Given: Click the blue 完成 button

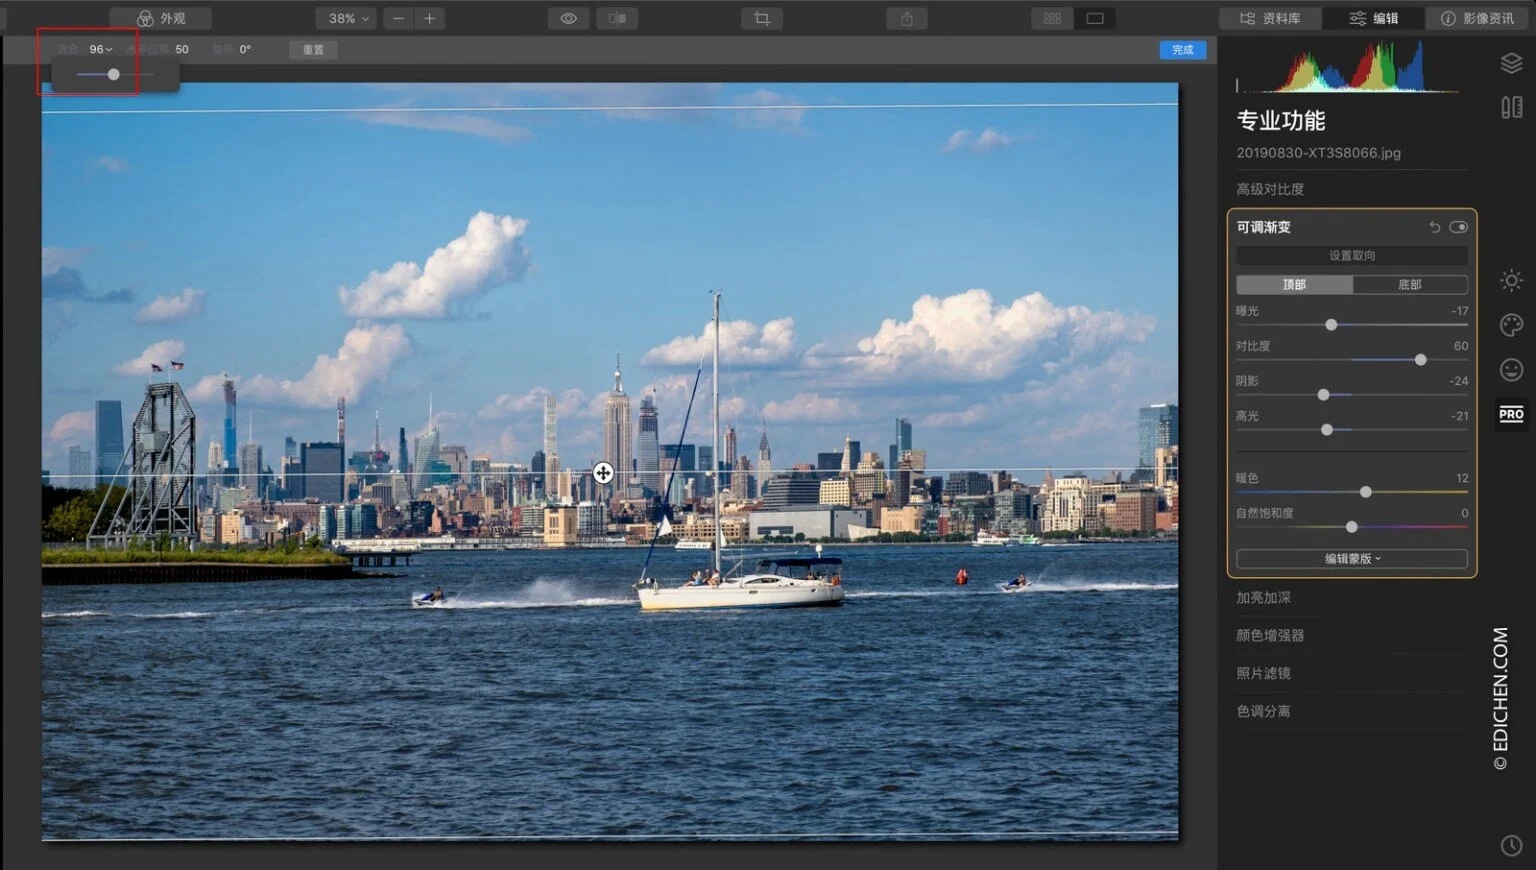Looking at the screenshot, I should coord(1182,49).
